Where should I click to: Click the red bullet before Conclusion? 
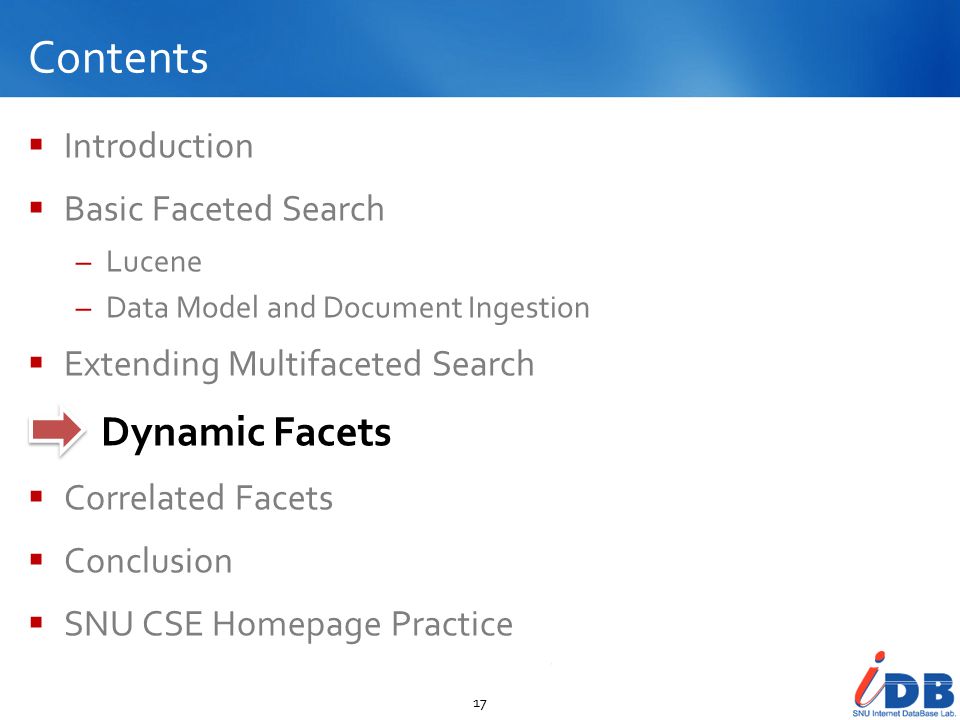[x=36, y=559]
